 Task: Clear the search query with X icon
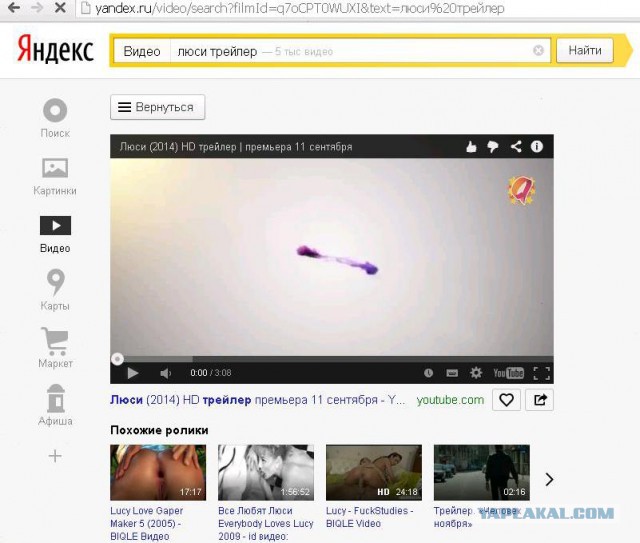coord(538,51)
